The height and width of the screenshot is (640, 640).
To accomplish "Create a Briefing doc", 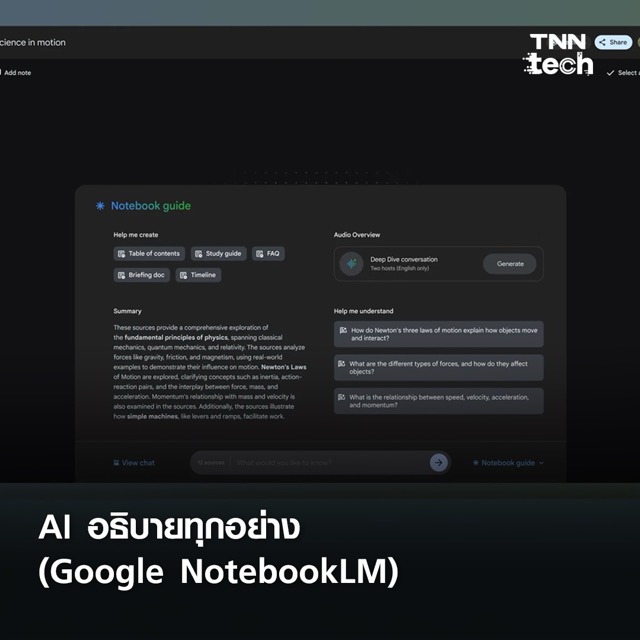I will tap(141, 275).
